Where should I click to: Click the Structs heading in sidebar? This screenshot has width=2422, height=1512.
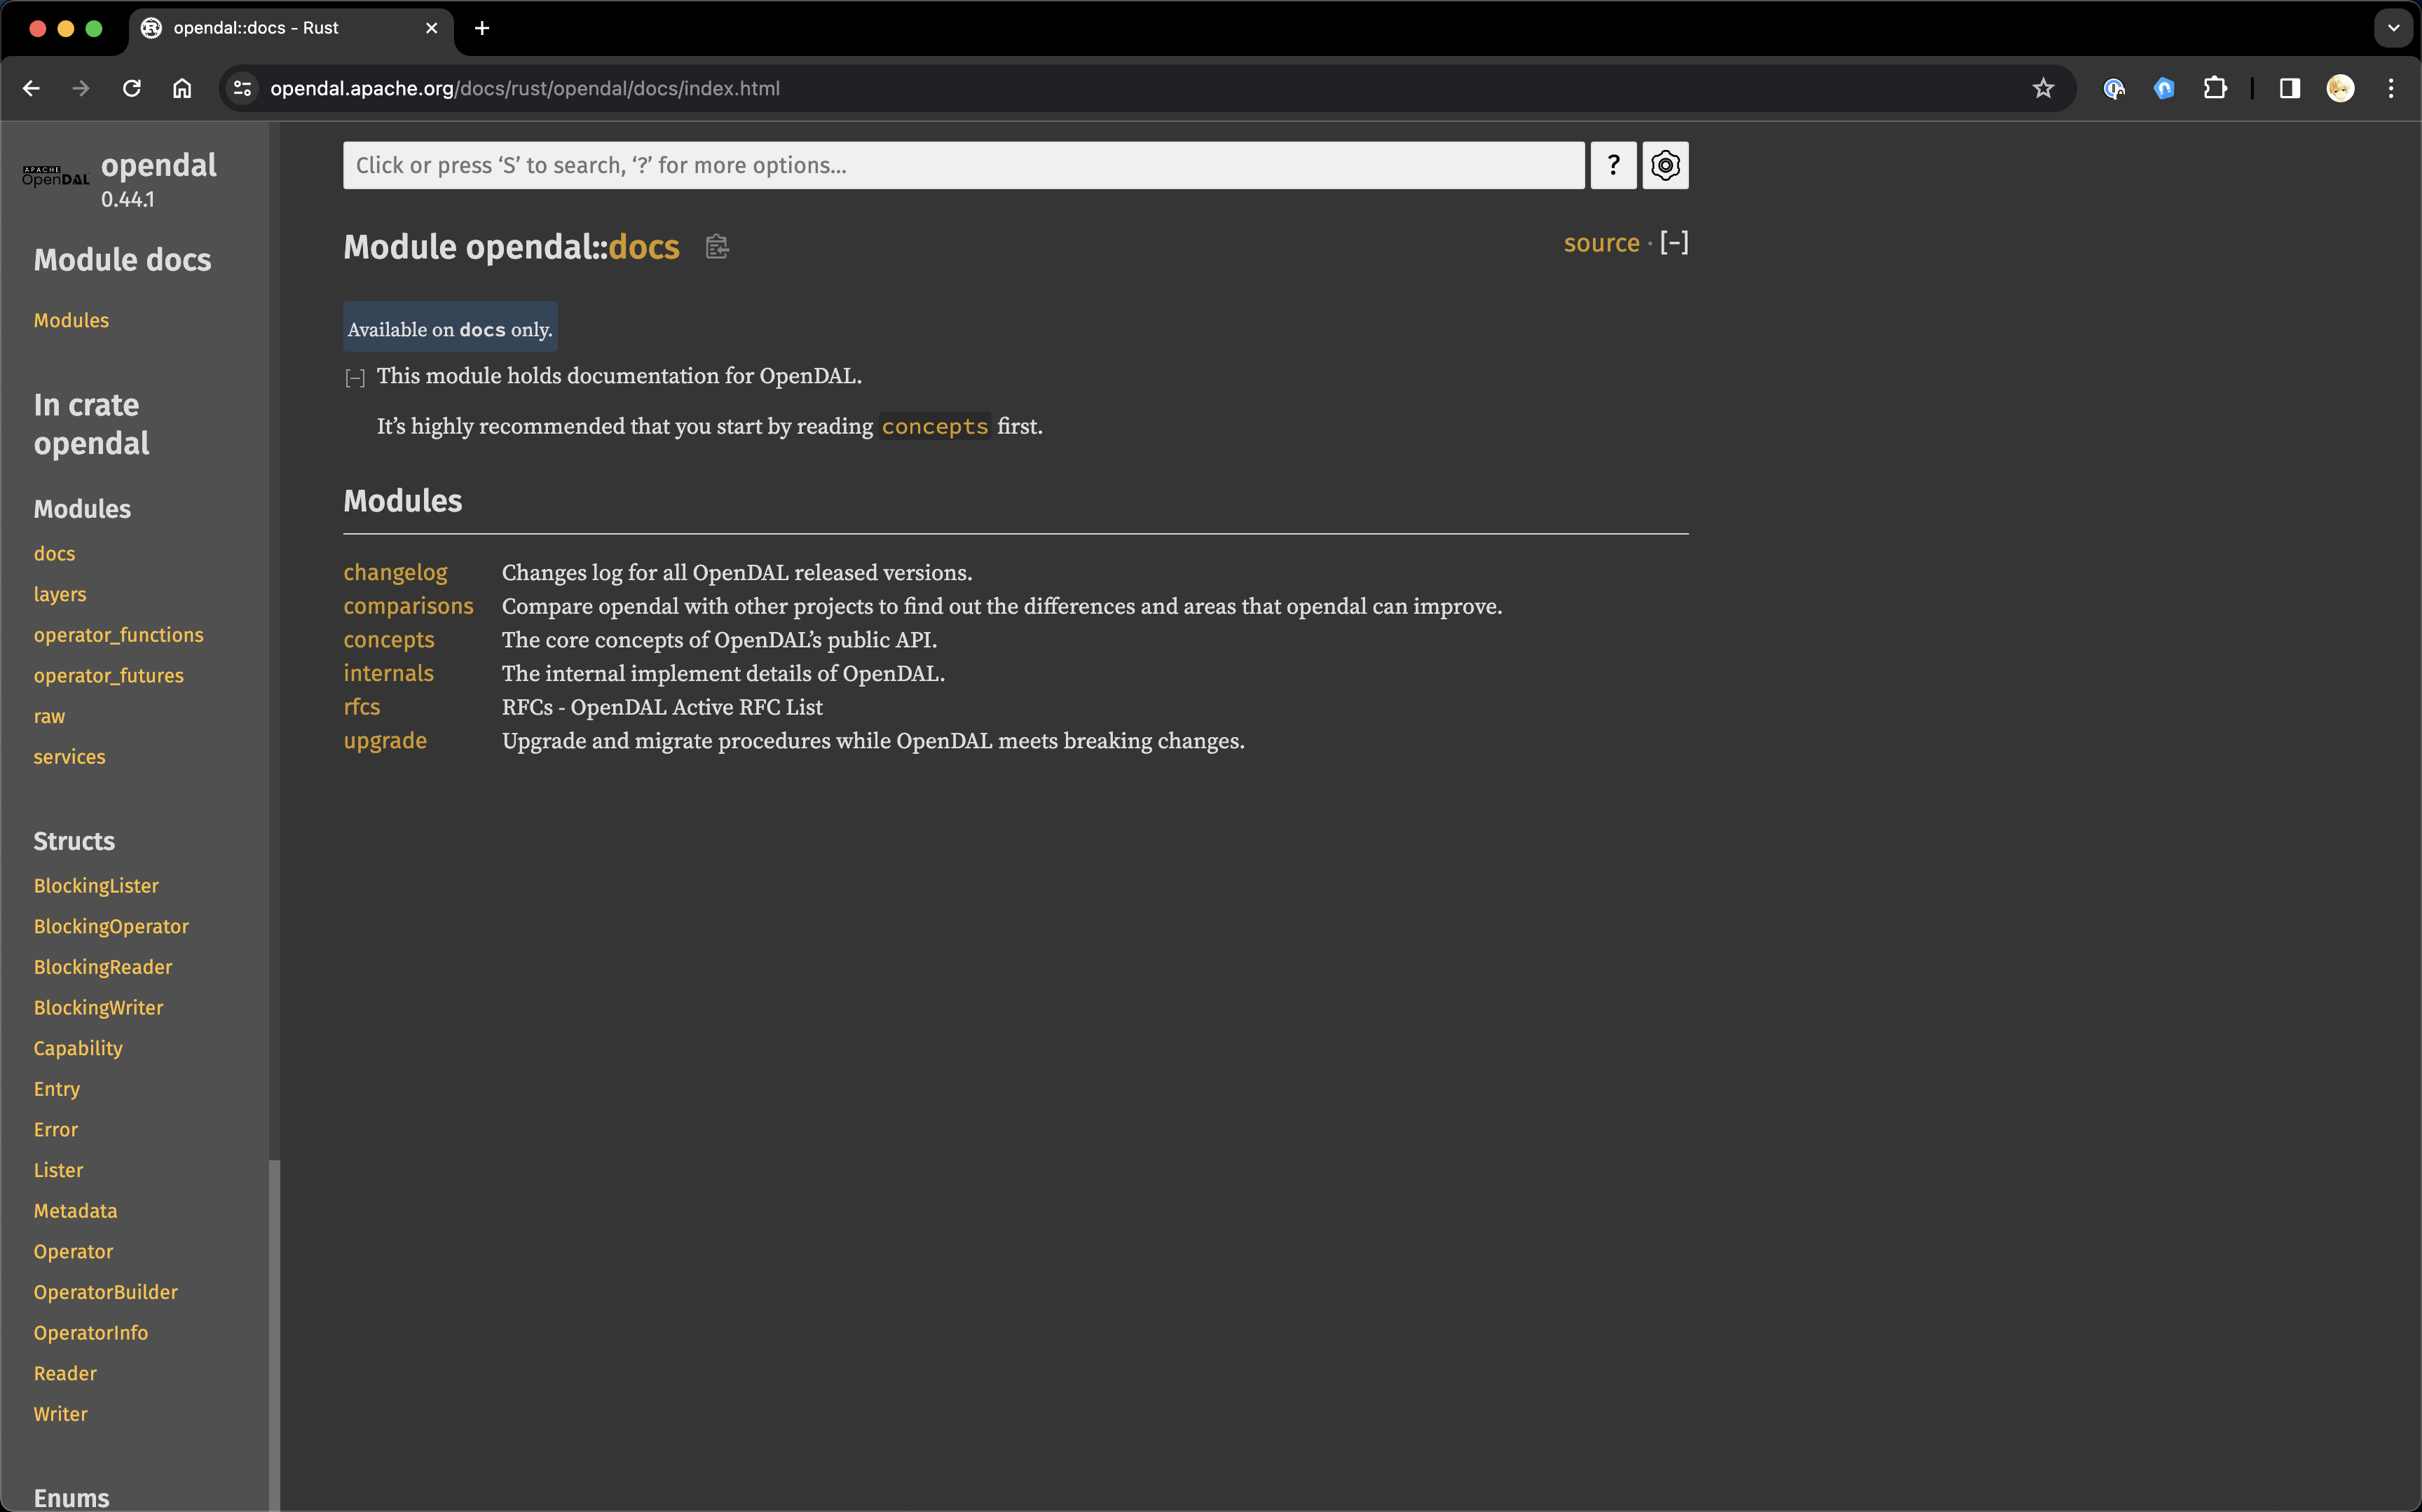(x=74, y=841)
